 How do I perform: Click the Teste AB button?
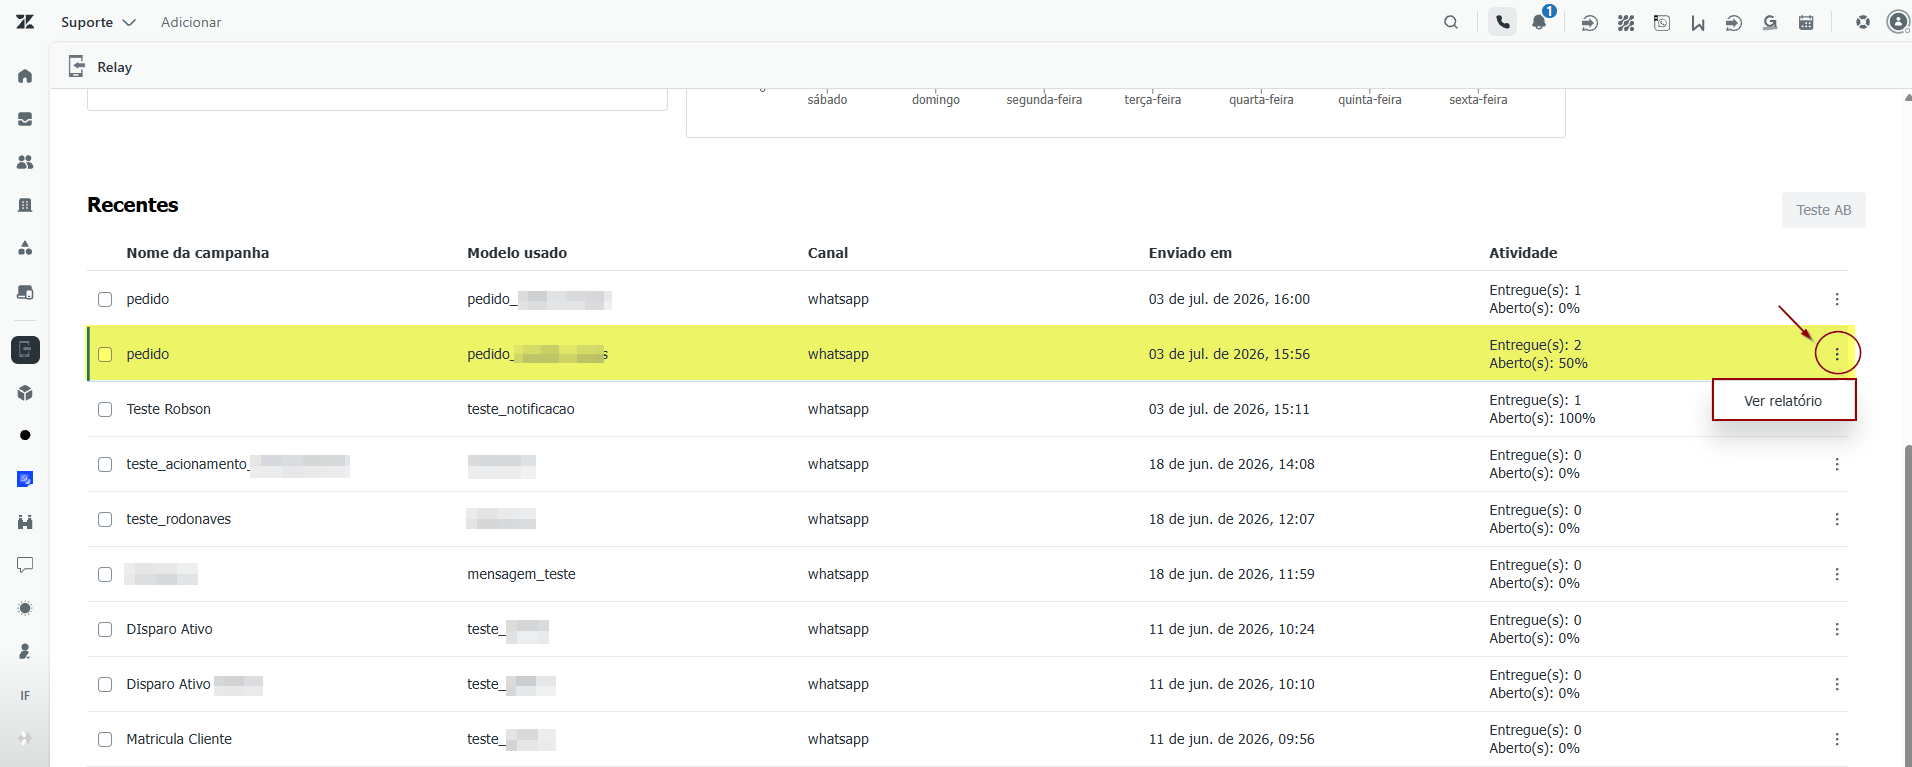(x=1823, y=210)
